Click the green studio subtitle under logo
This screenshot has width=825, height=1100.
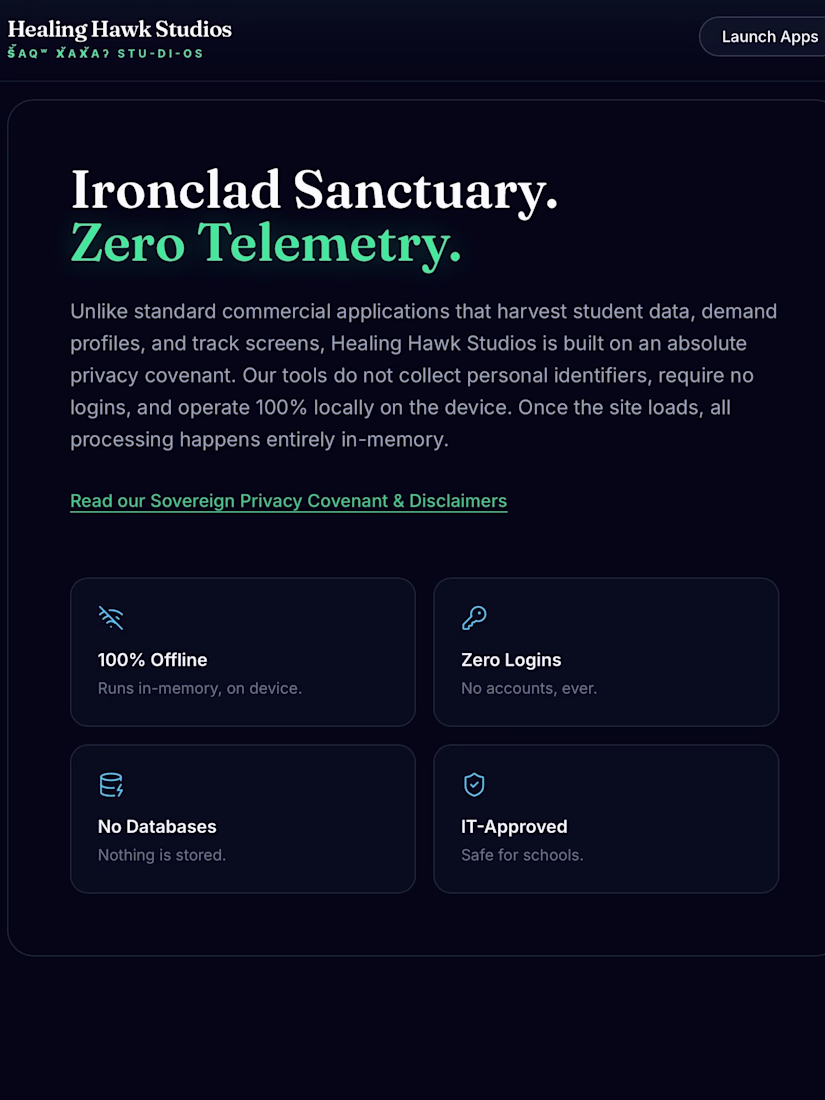click(x=105, y=53)
